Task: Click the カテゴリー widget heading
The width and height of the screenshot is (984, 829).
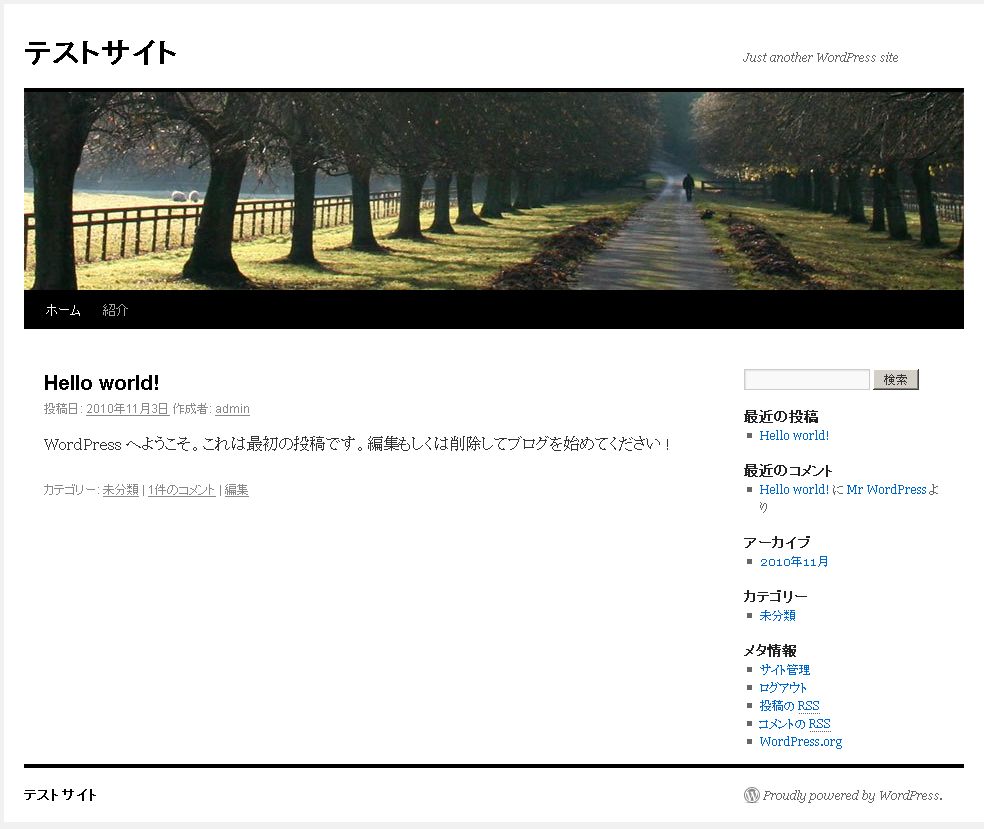Action: pyautogui.click(x=776, y=596)
